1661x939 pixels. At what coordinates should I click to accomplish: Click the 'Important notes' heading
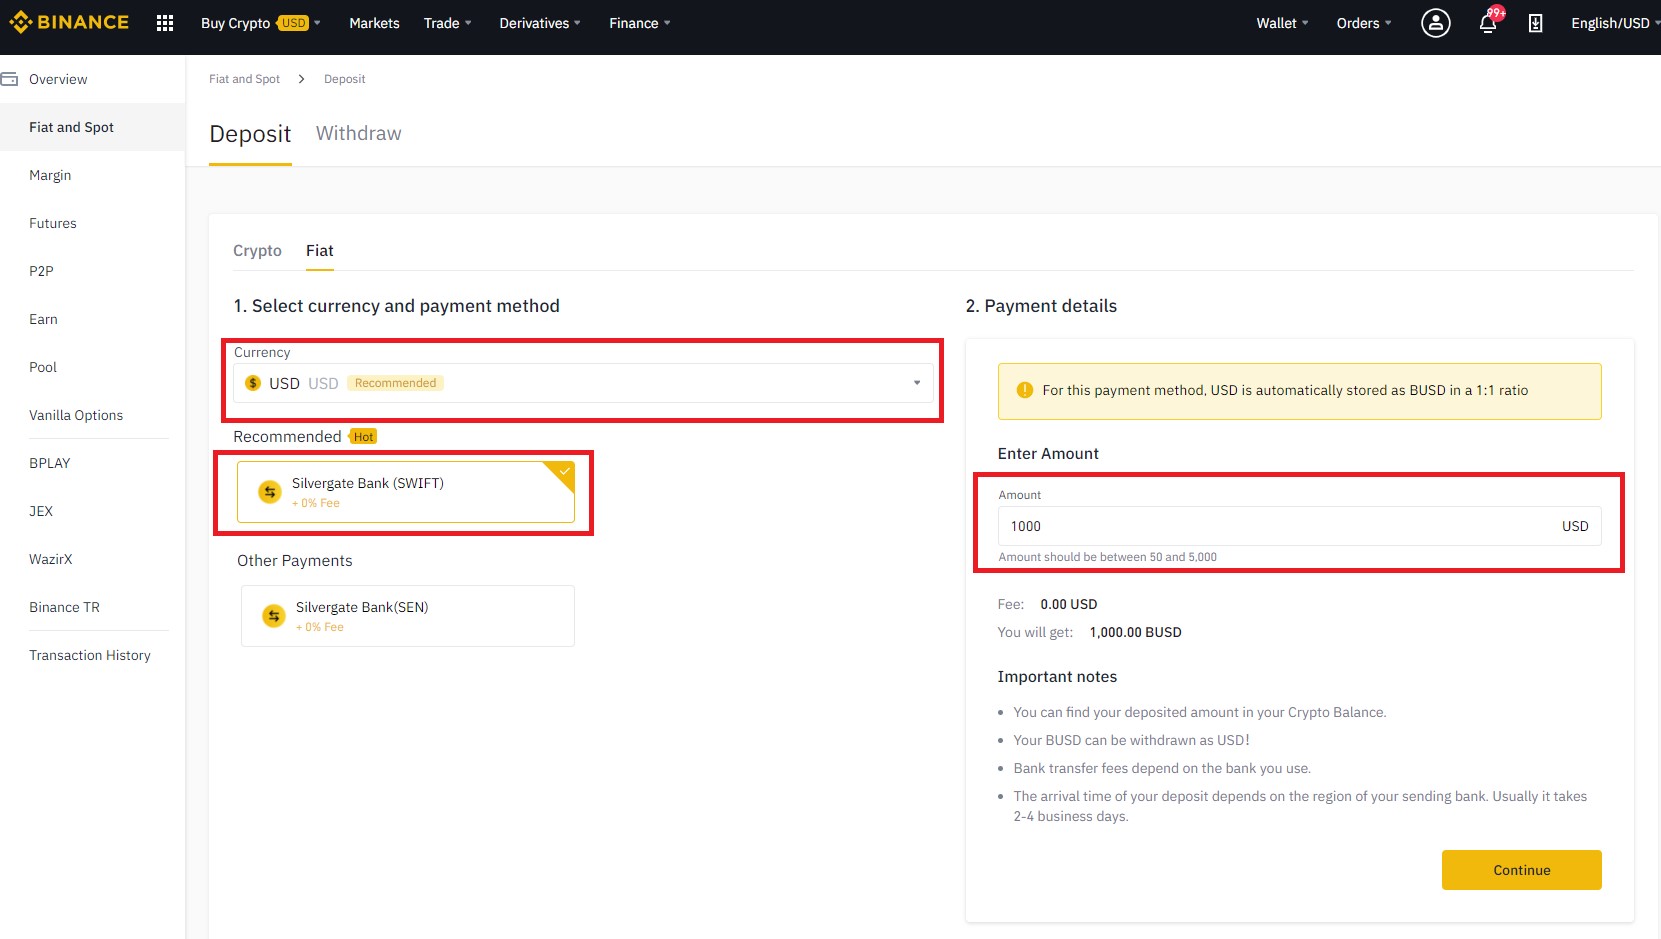[x=1057, y=677]
